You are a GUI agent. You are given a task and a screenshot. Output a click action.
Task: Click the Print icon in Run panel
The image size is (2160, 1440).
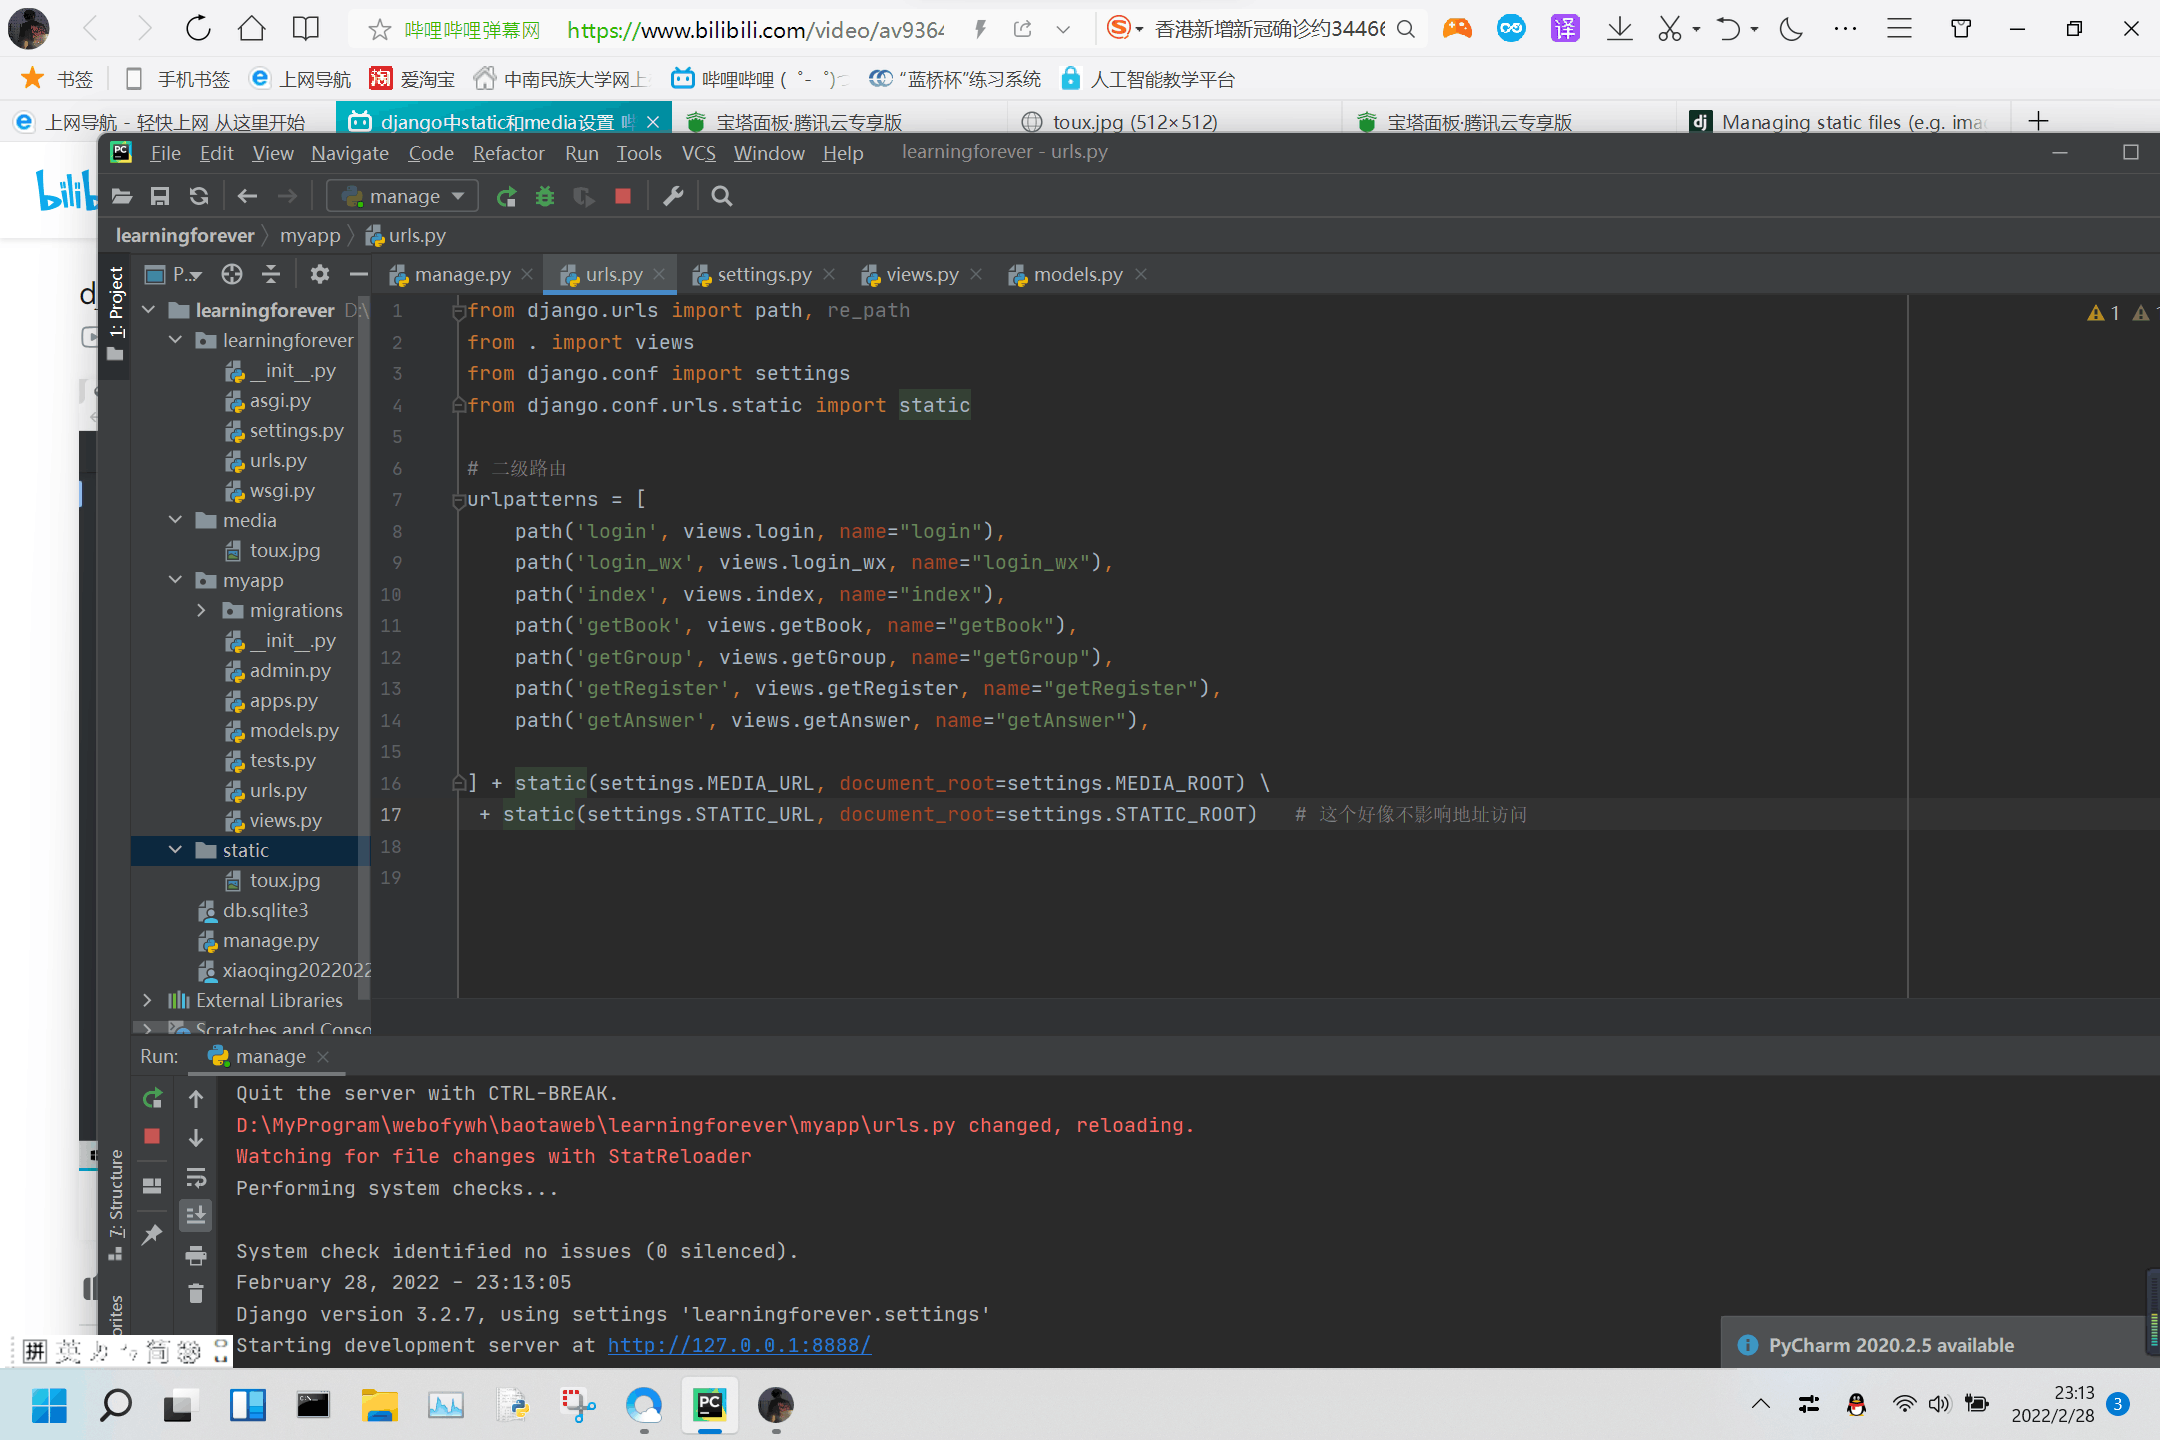click(x=196, y=1255)
